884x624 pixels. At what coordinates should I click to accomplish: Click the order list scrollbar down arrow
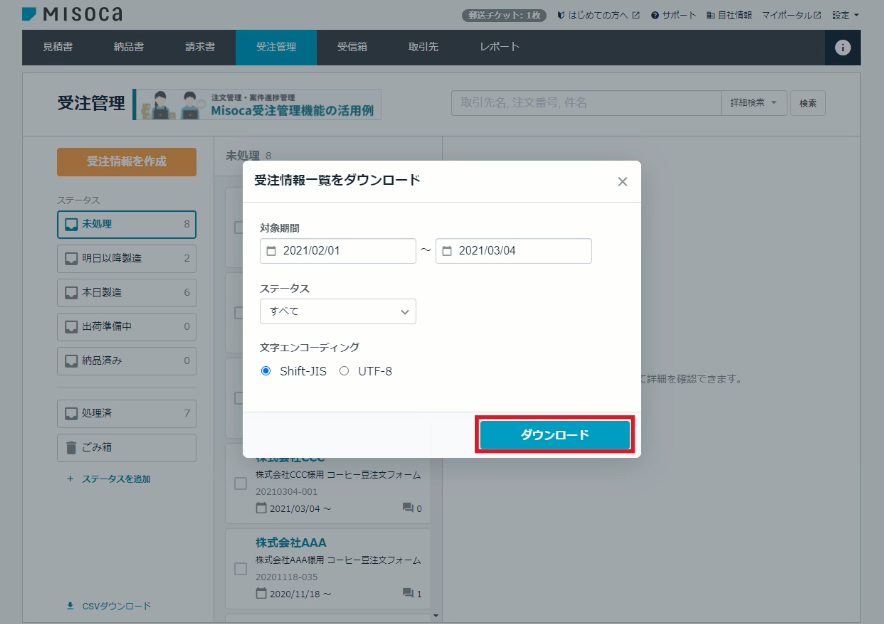(x=435, y=616)
